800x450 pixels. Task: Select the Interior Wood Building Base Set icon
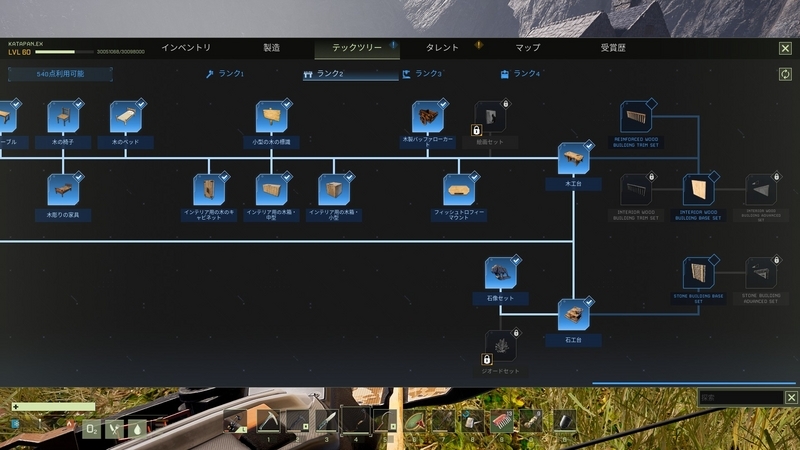click(x=698, y=190)
